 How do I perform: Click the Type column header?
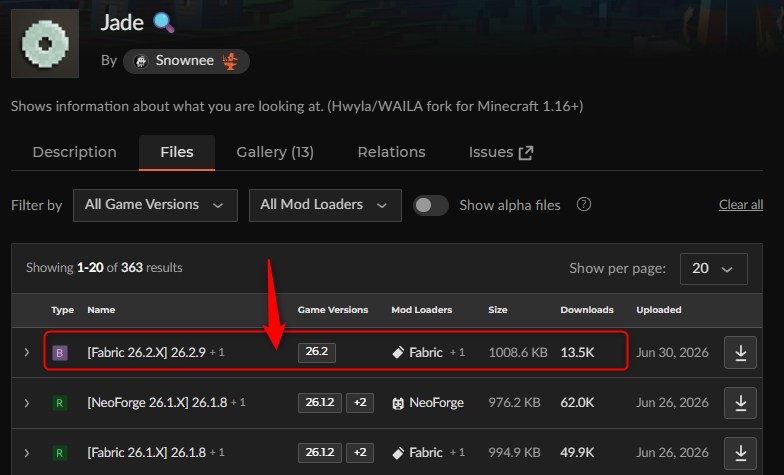click(62, 310)
